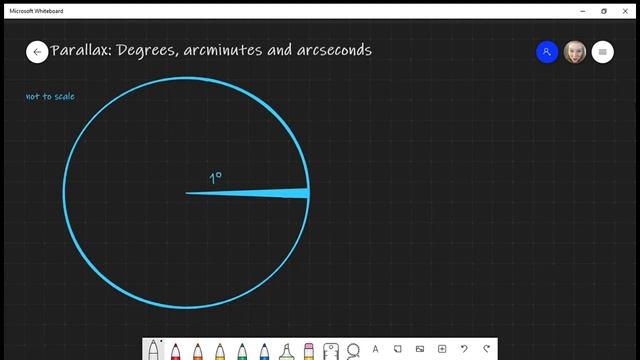
Task: Select the white pen tool
Action: 153,350
